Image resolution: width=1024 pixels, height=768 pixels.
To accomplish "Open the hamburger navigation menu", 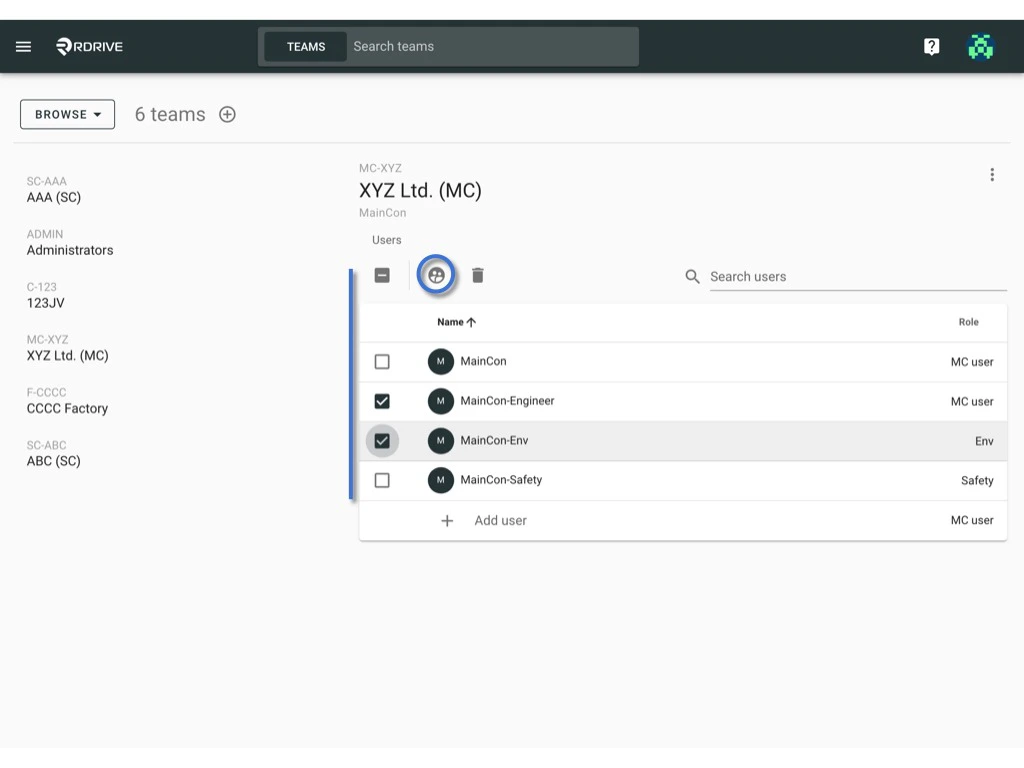I will pos(23,46).
